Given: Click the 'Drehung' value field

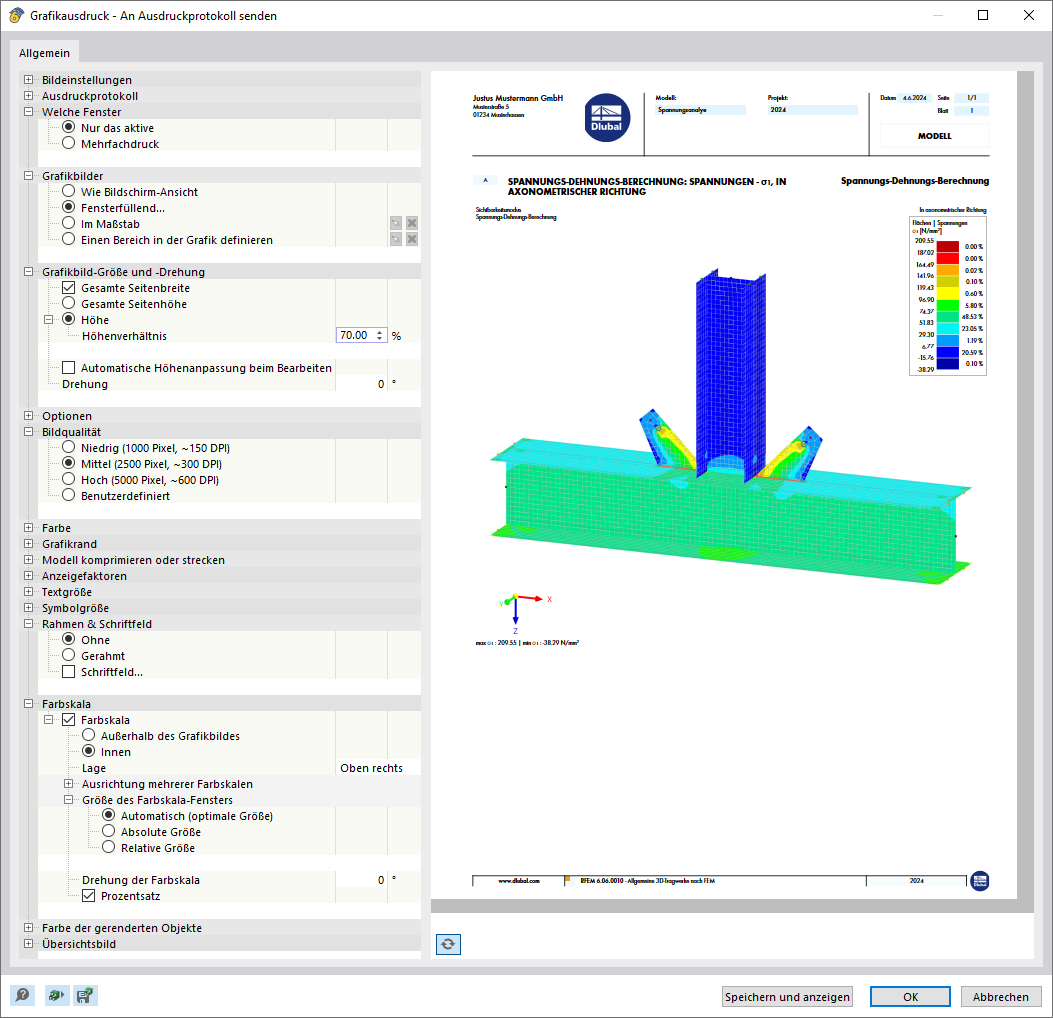Looking at the screenshot, I should point(361,383).
